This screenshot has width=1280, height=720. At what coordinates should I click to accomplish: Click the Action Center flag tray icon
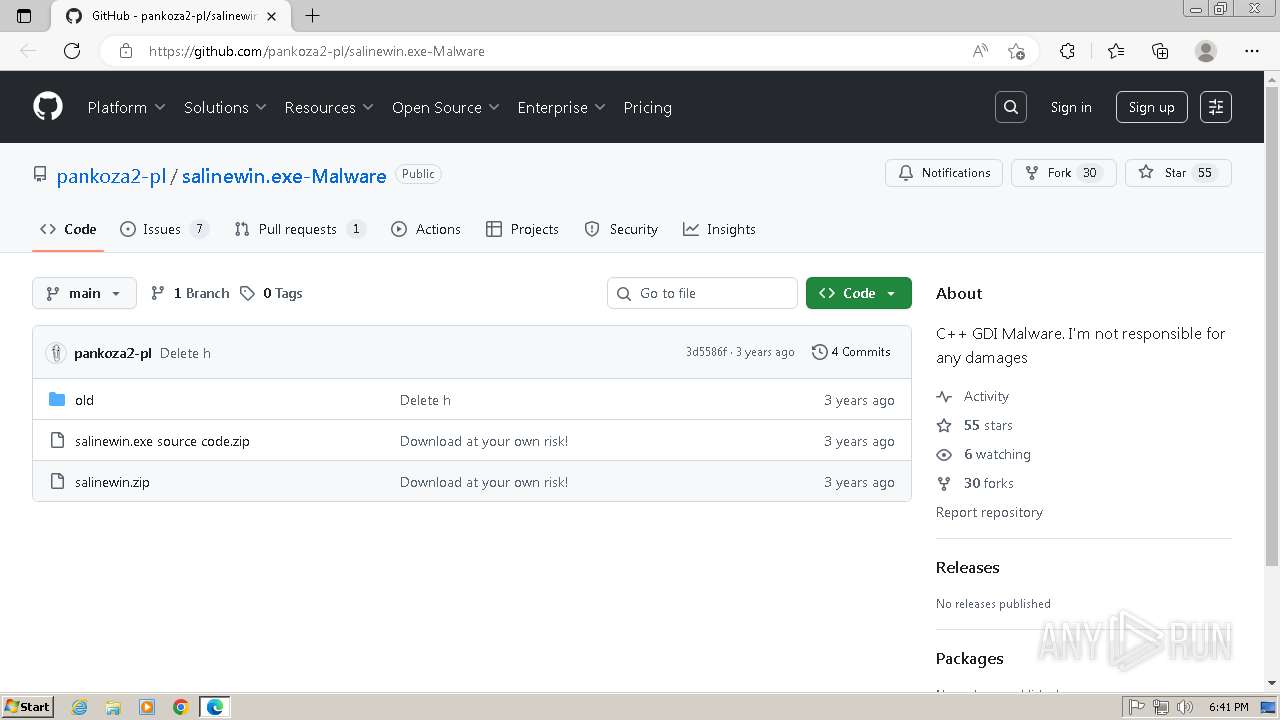point(1137,707)
